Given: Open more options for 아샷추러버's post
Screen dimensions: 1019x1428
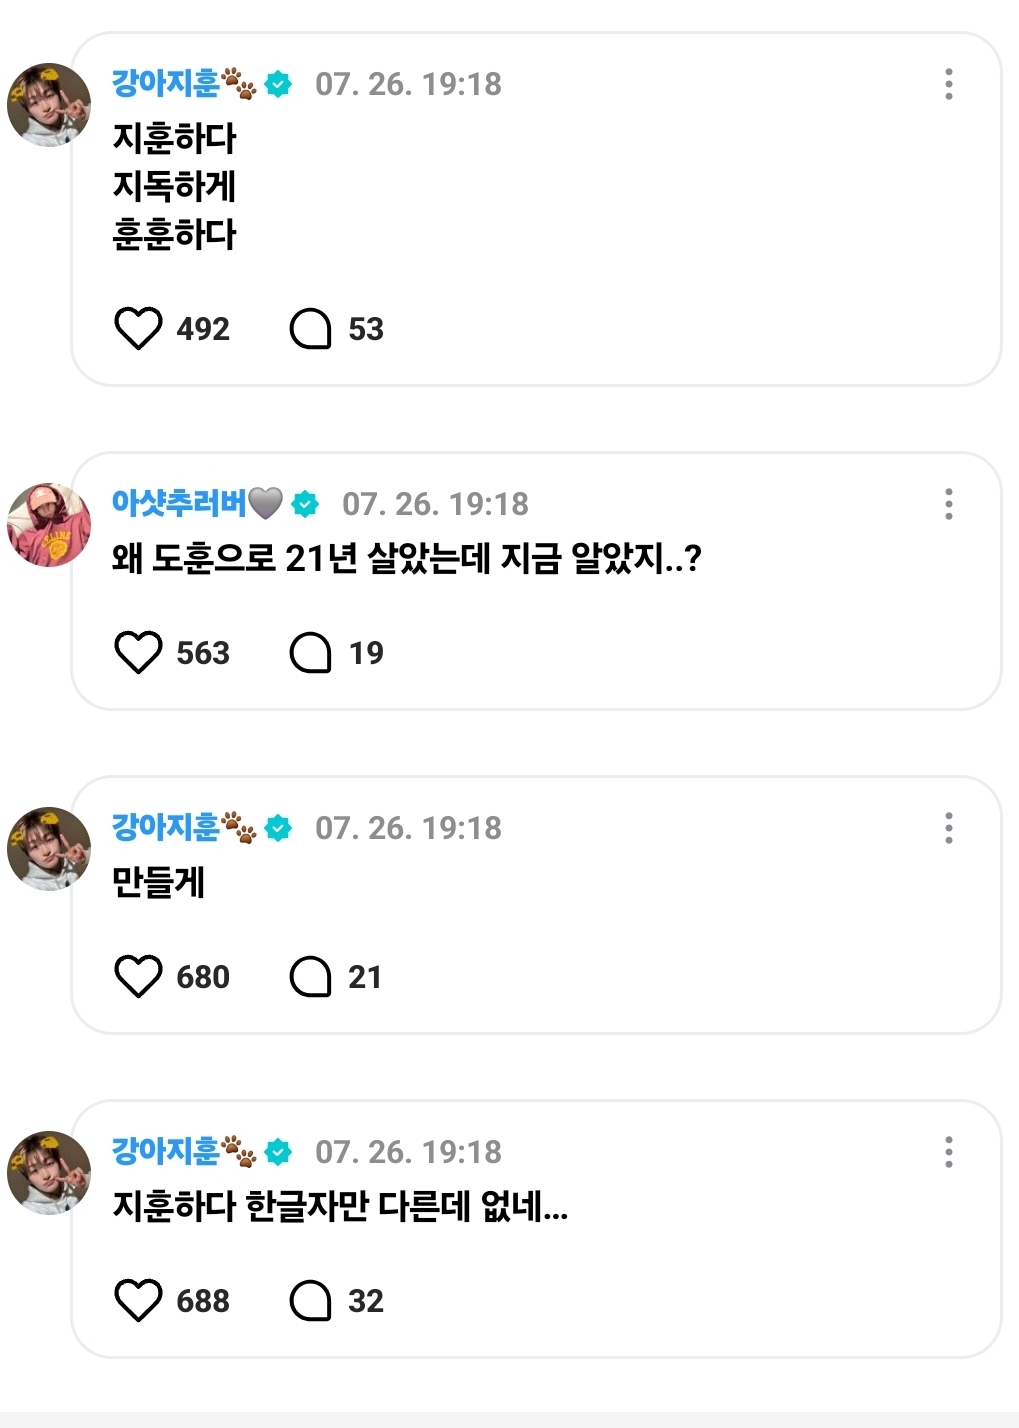Looking at the screenshot, I should [x=948, y=504].
